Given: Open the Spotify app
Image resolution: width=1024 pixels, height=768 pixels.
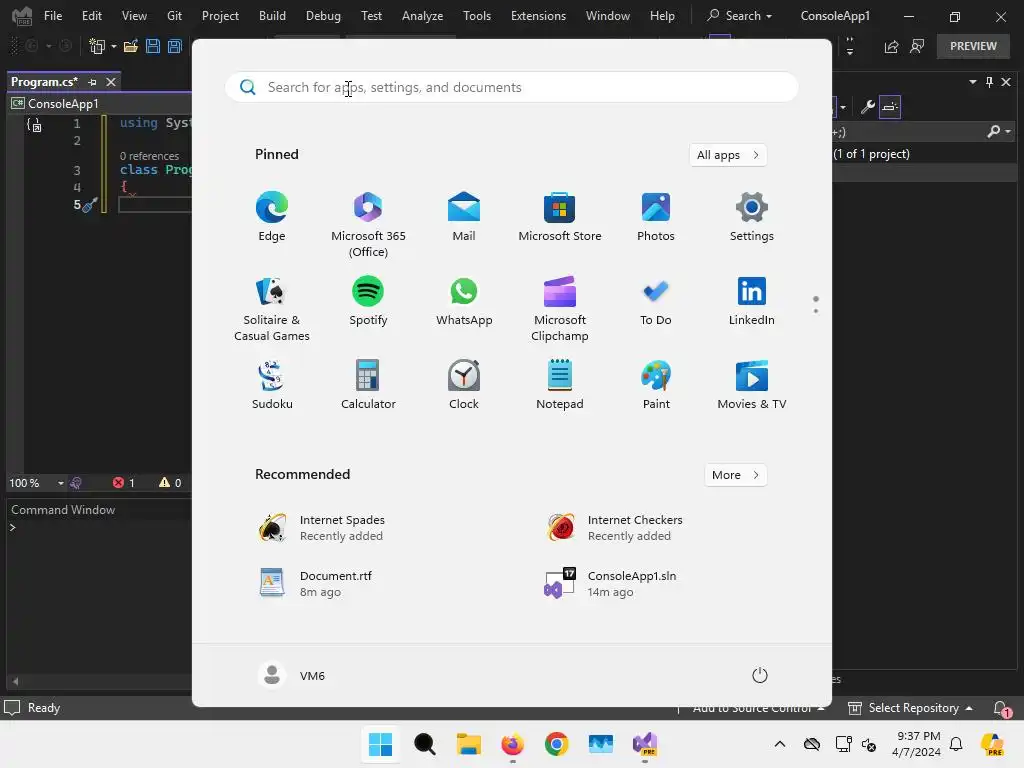Looking at the screenshot, I should 368,301.
